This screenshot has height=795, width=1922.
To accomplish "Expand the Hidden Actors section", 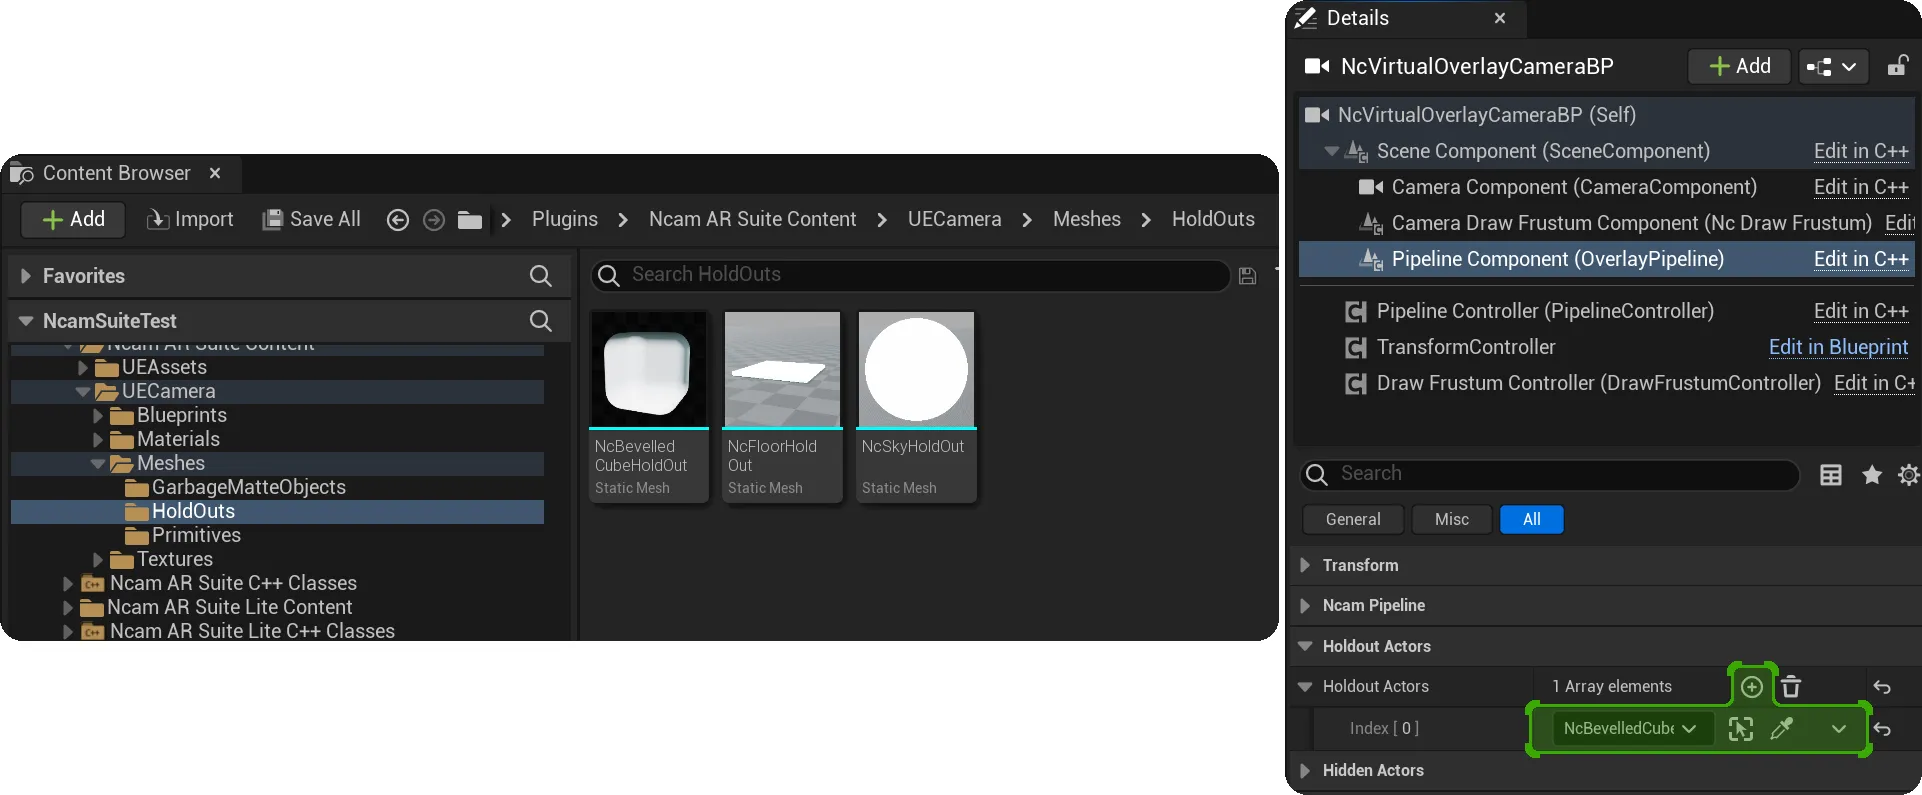I will tap(1305, 770).
